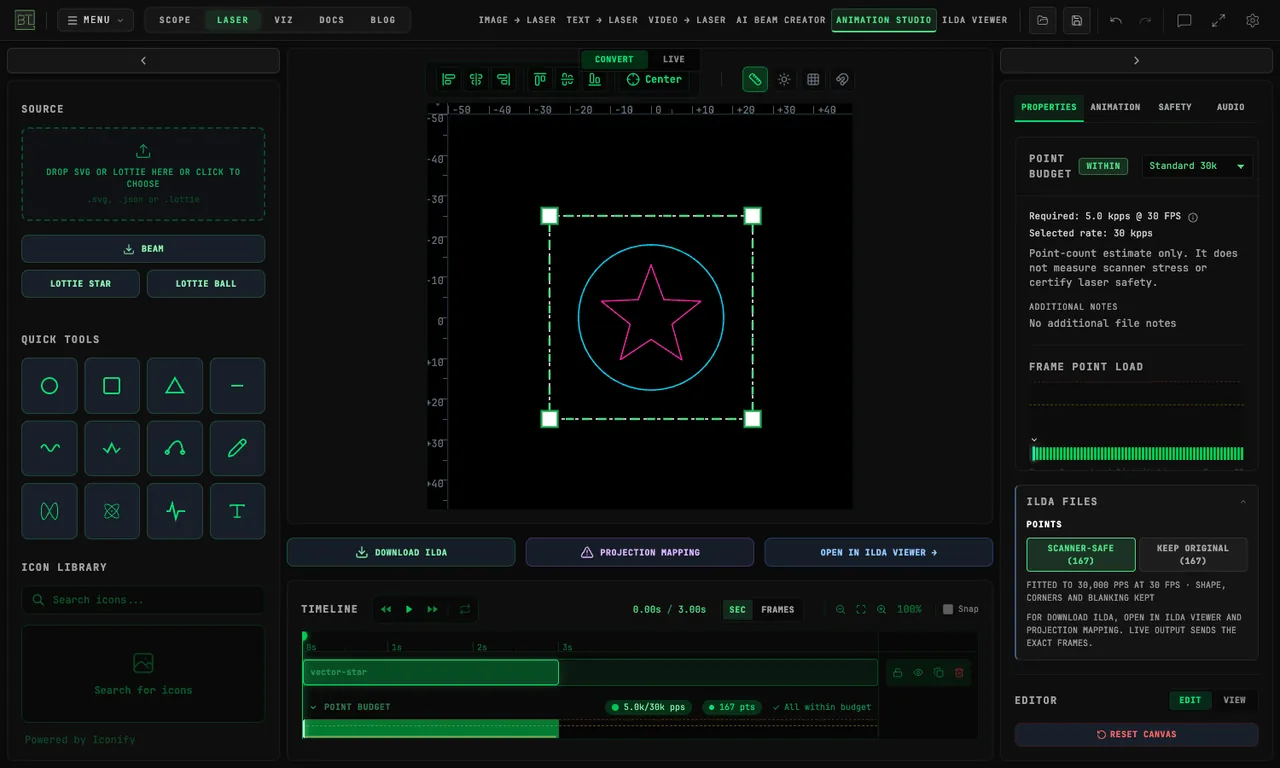Viewport: 1280px width, 768px height.
Task: Go to ILDA Viewer in top navigation
Action: coord(974,20)
